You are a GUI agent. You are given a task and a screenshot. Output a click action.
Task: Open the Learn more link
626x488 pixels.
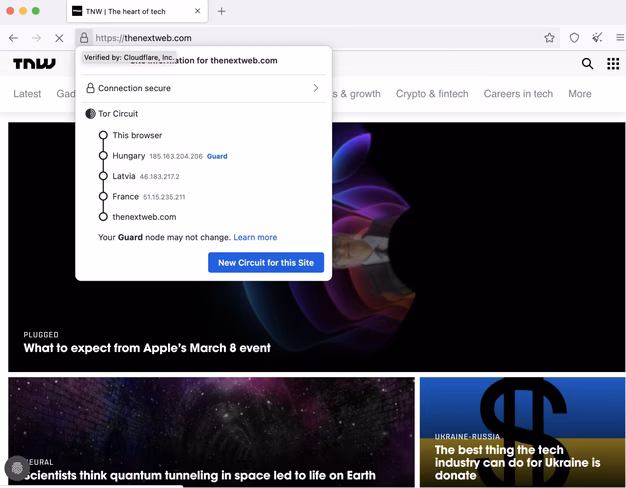(255, 237)
